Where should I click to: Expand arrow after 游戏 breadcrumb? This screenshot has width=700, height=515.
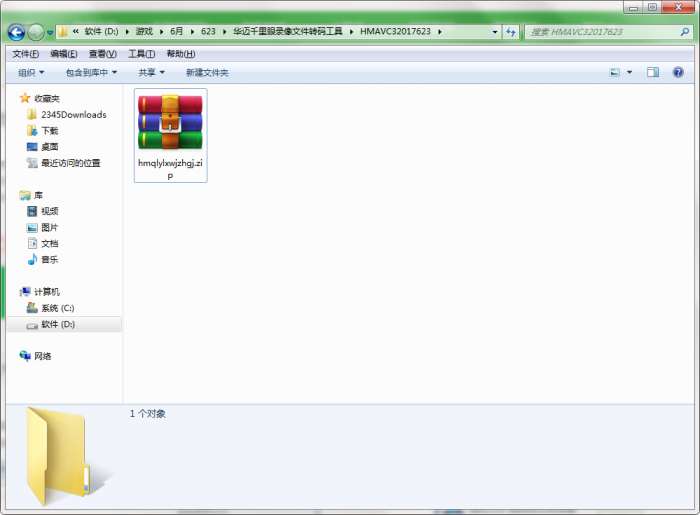[161, 32]
